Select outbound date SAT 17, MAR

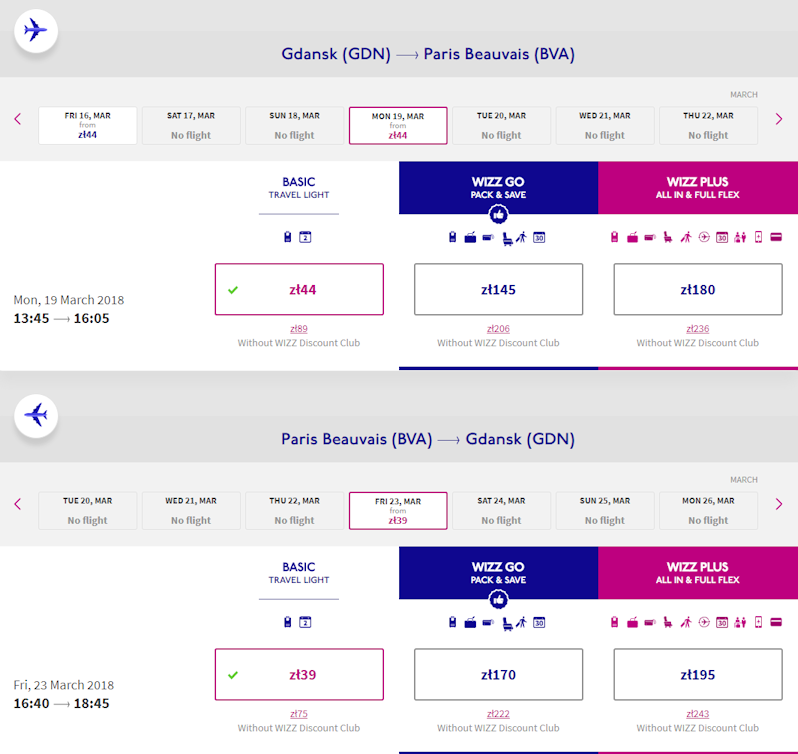[x=191, y=126]
